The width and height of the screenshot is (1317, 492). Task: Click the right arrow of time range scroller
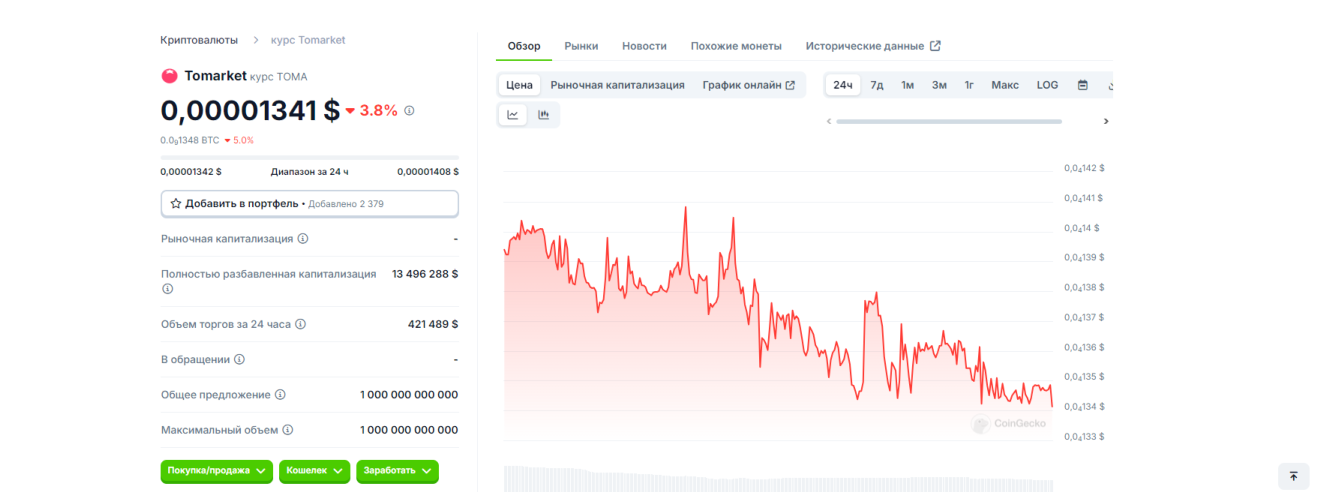coord(1106,121)
